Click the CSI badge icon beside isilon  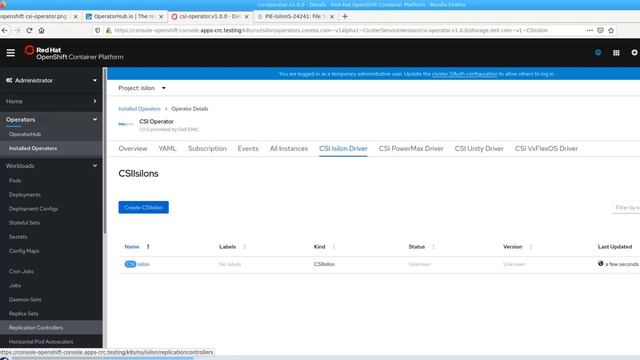130,264
